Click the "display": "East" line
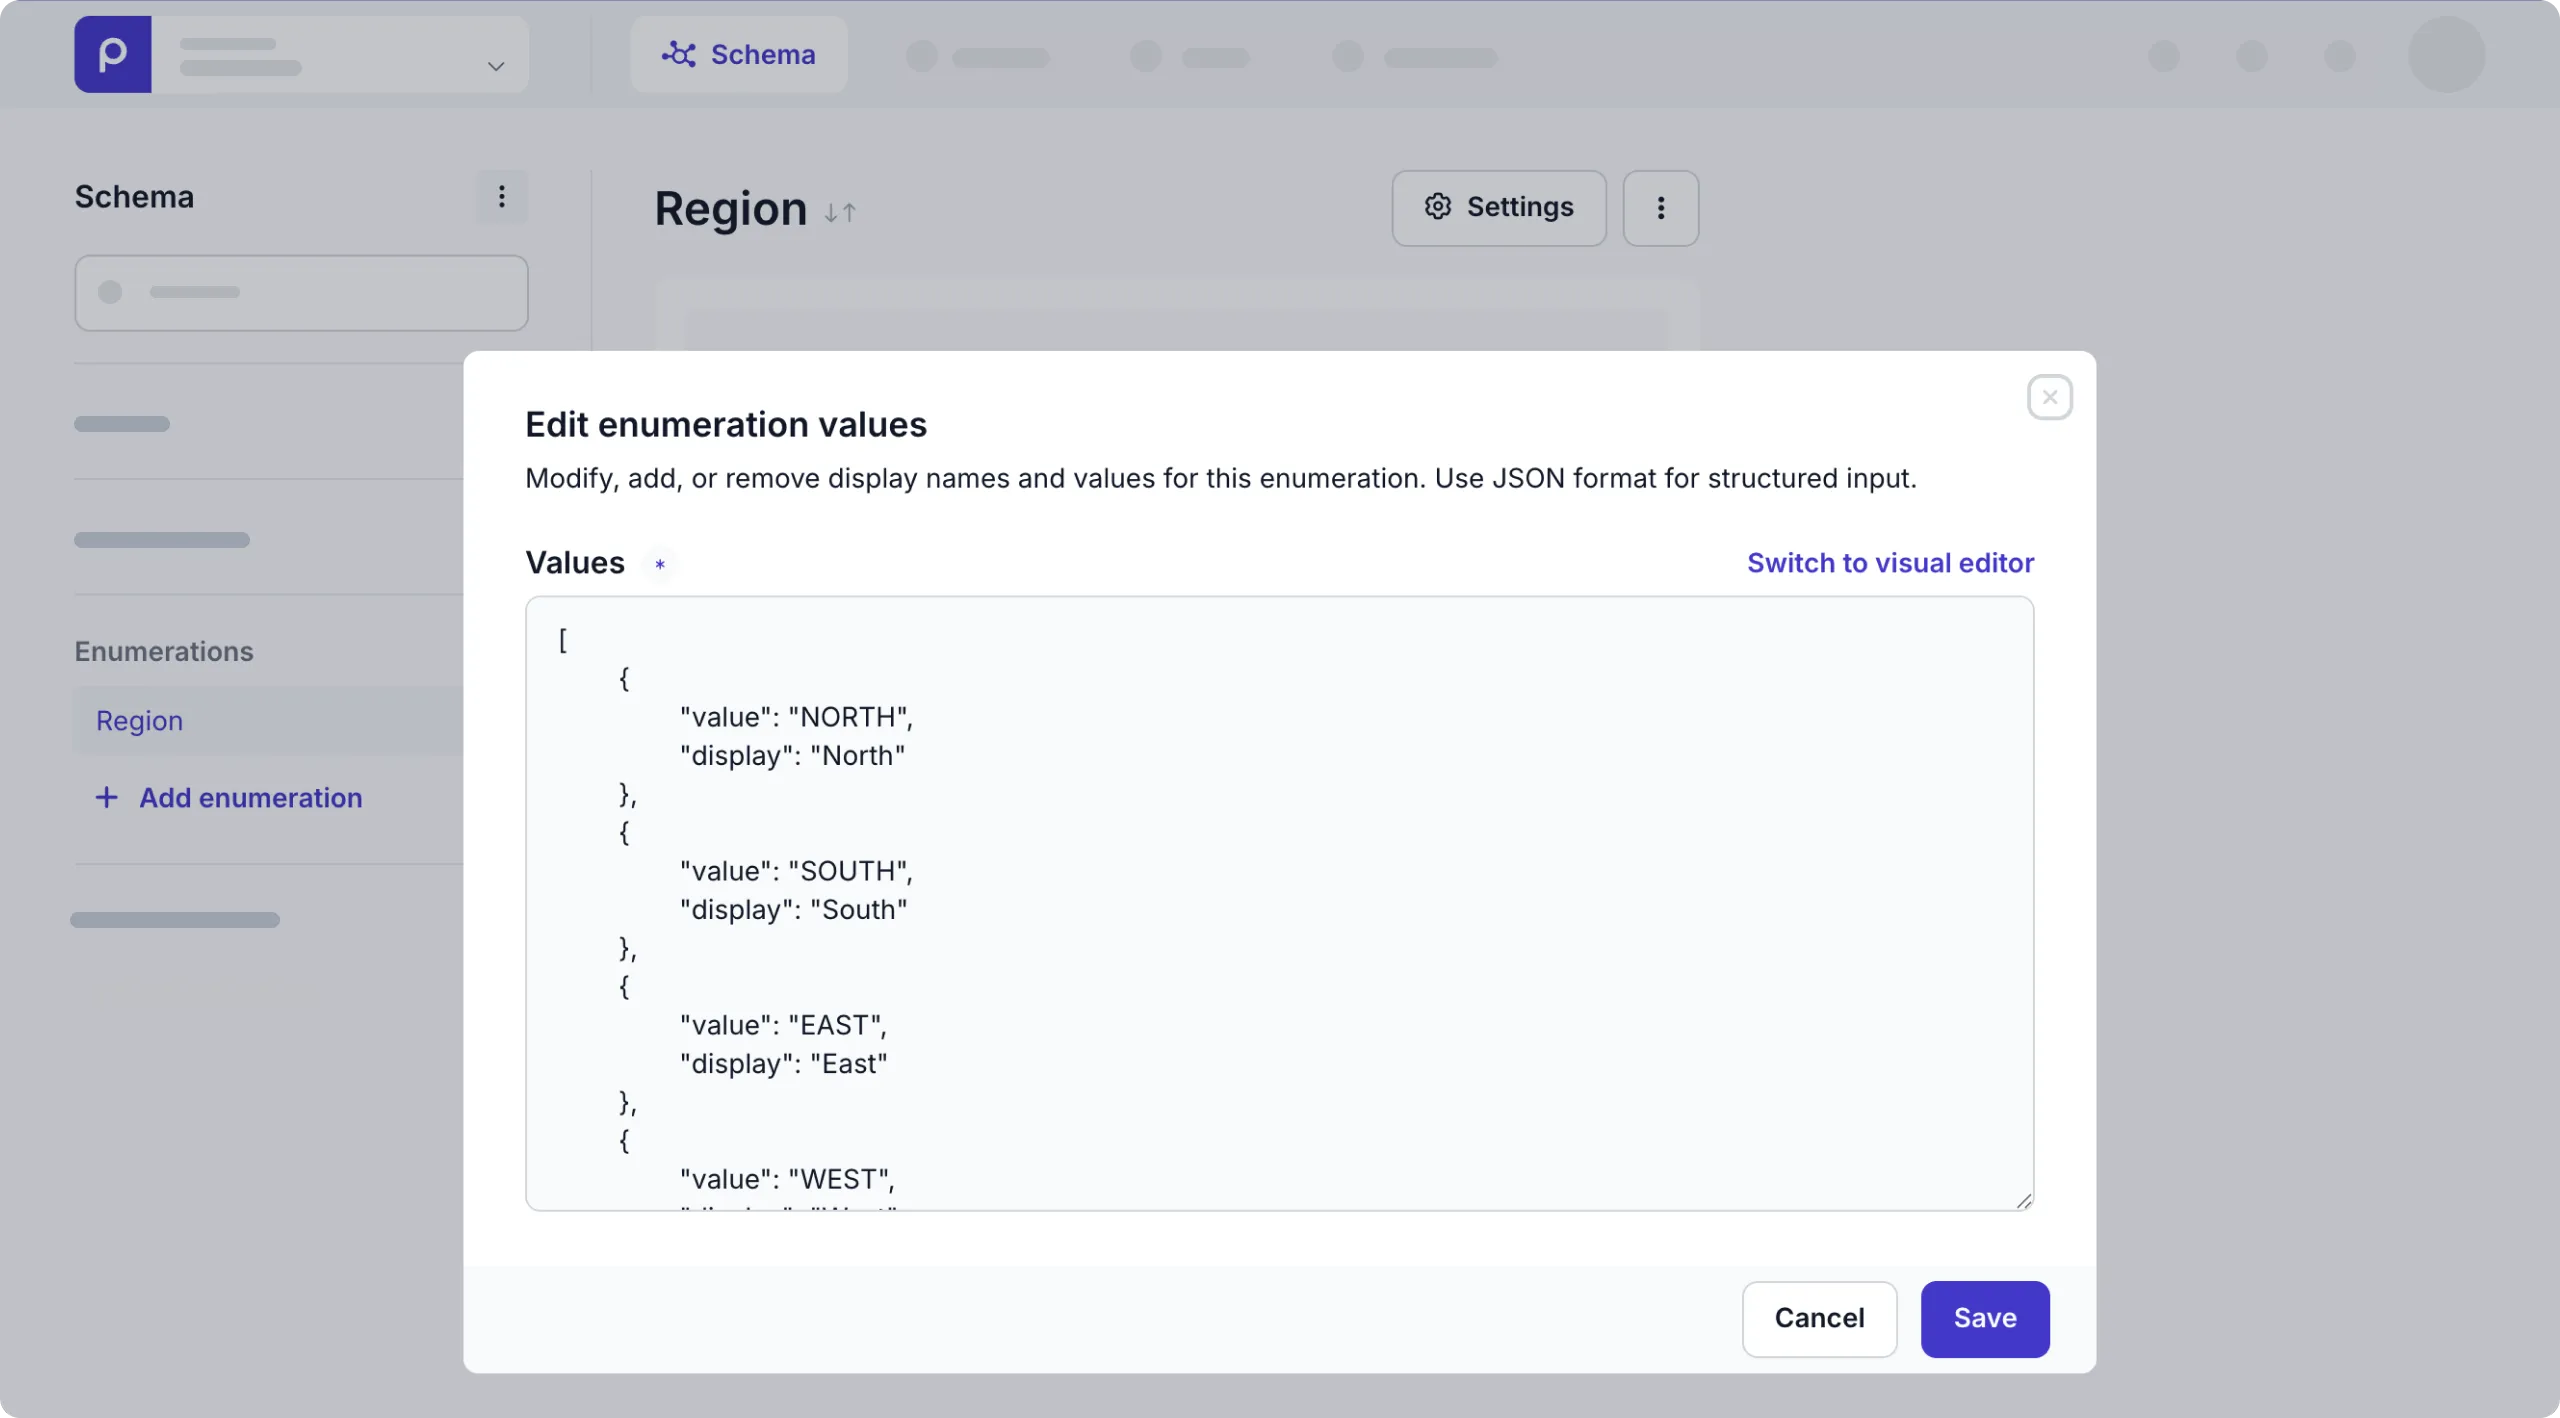Viewport: 2560px width, 1418px height. (783, 1063)
